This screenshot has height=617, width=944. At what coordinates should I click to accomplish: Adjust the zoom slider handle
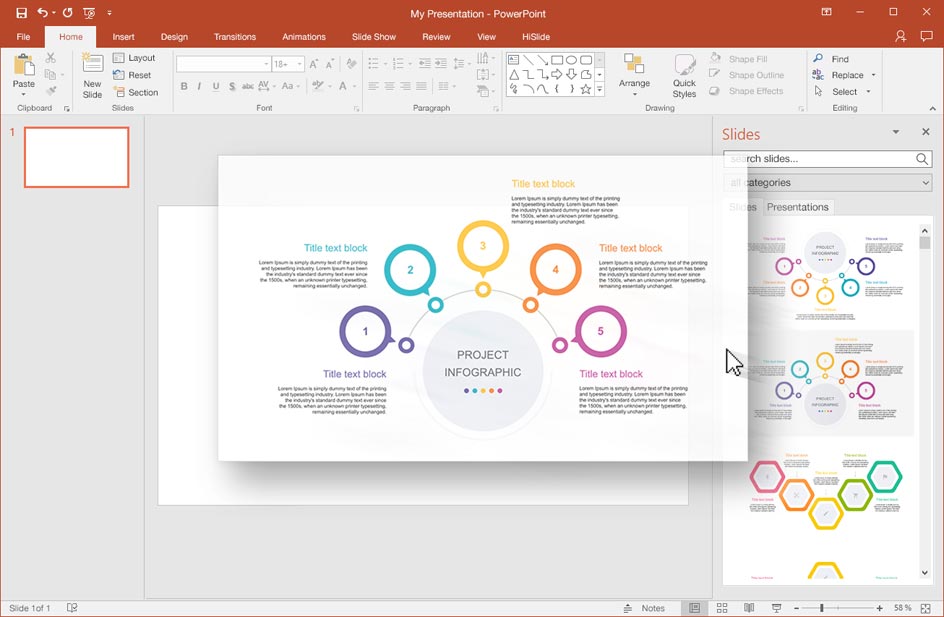(x=821, y=608)
